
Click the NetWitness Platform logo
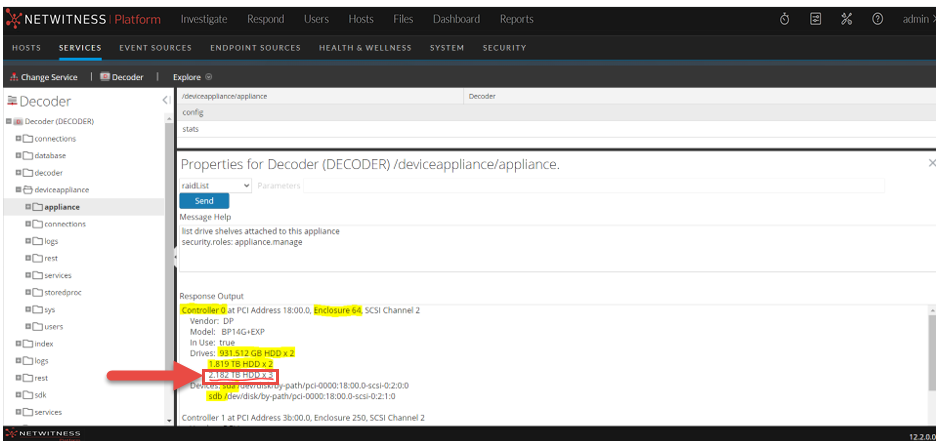tap(83, 19)
